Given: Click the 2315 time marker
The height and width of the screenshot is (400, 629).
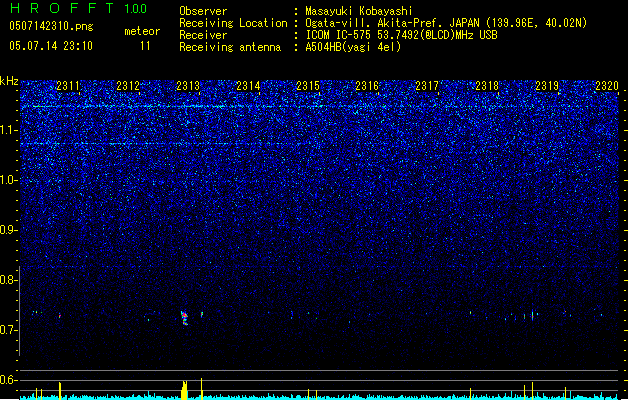Looking at the screenshot, I should 308,86.
